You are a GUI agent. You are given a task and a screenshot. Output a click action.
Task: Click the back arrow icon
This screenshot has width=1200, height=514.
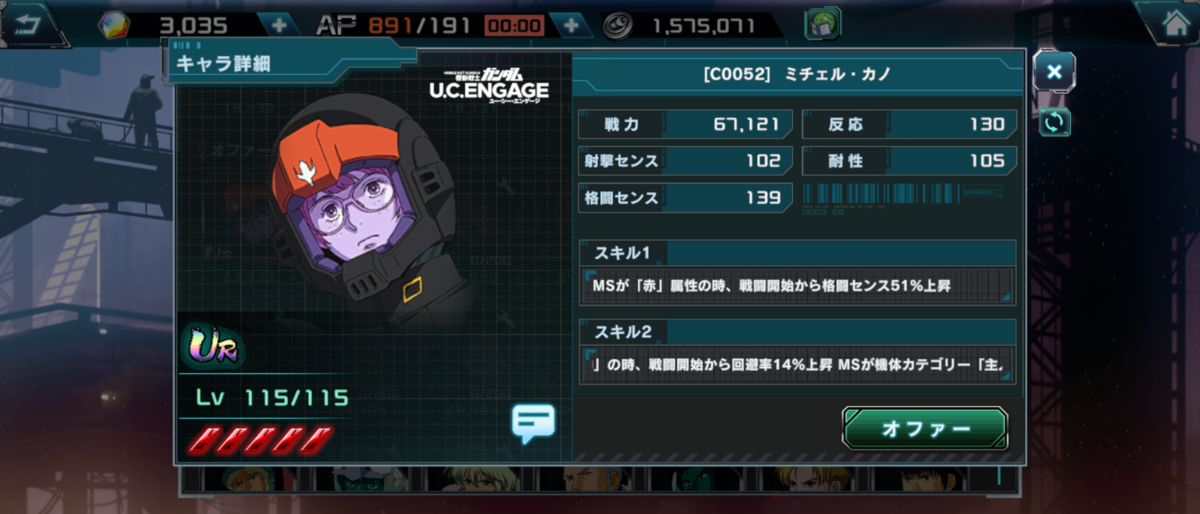pos(27,24)
